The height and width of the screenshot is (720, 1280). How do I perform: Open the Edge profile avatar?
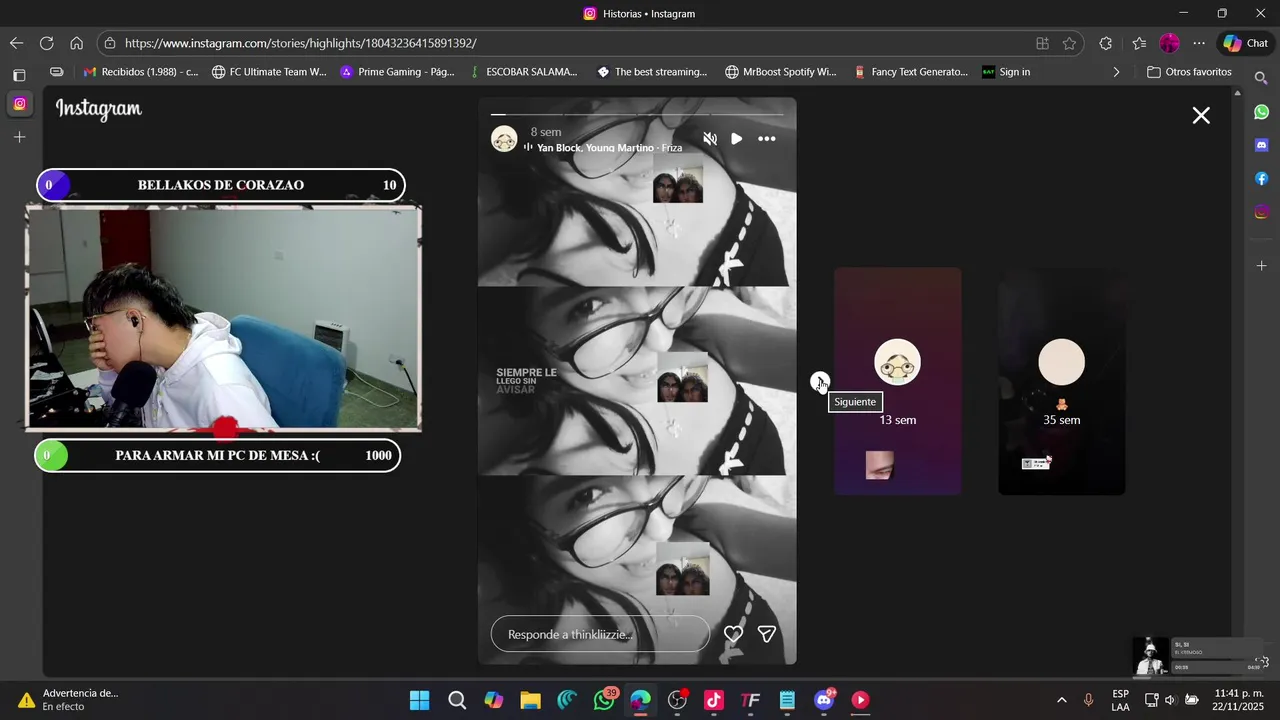pos(1169,43)
